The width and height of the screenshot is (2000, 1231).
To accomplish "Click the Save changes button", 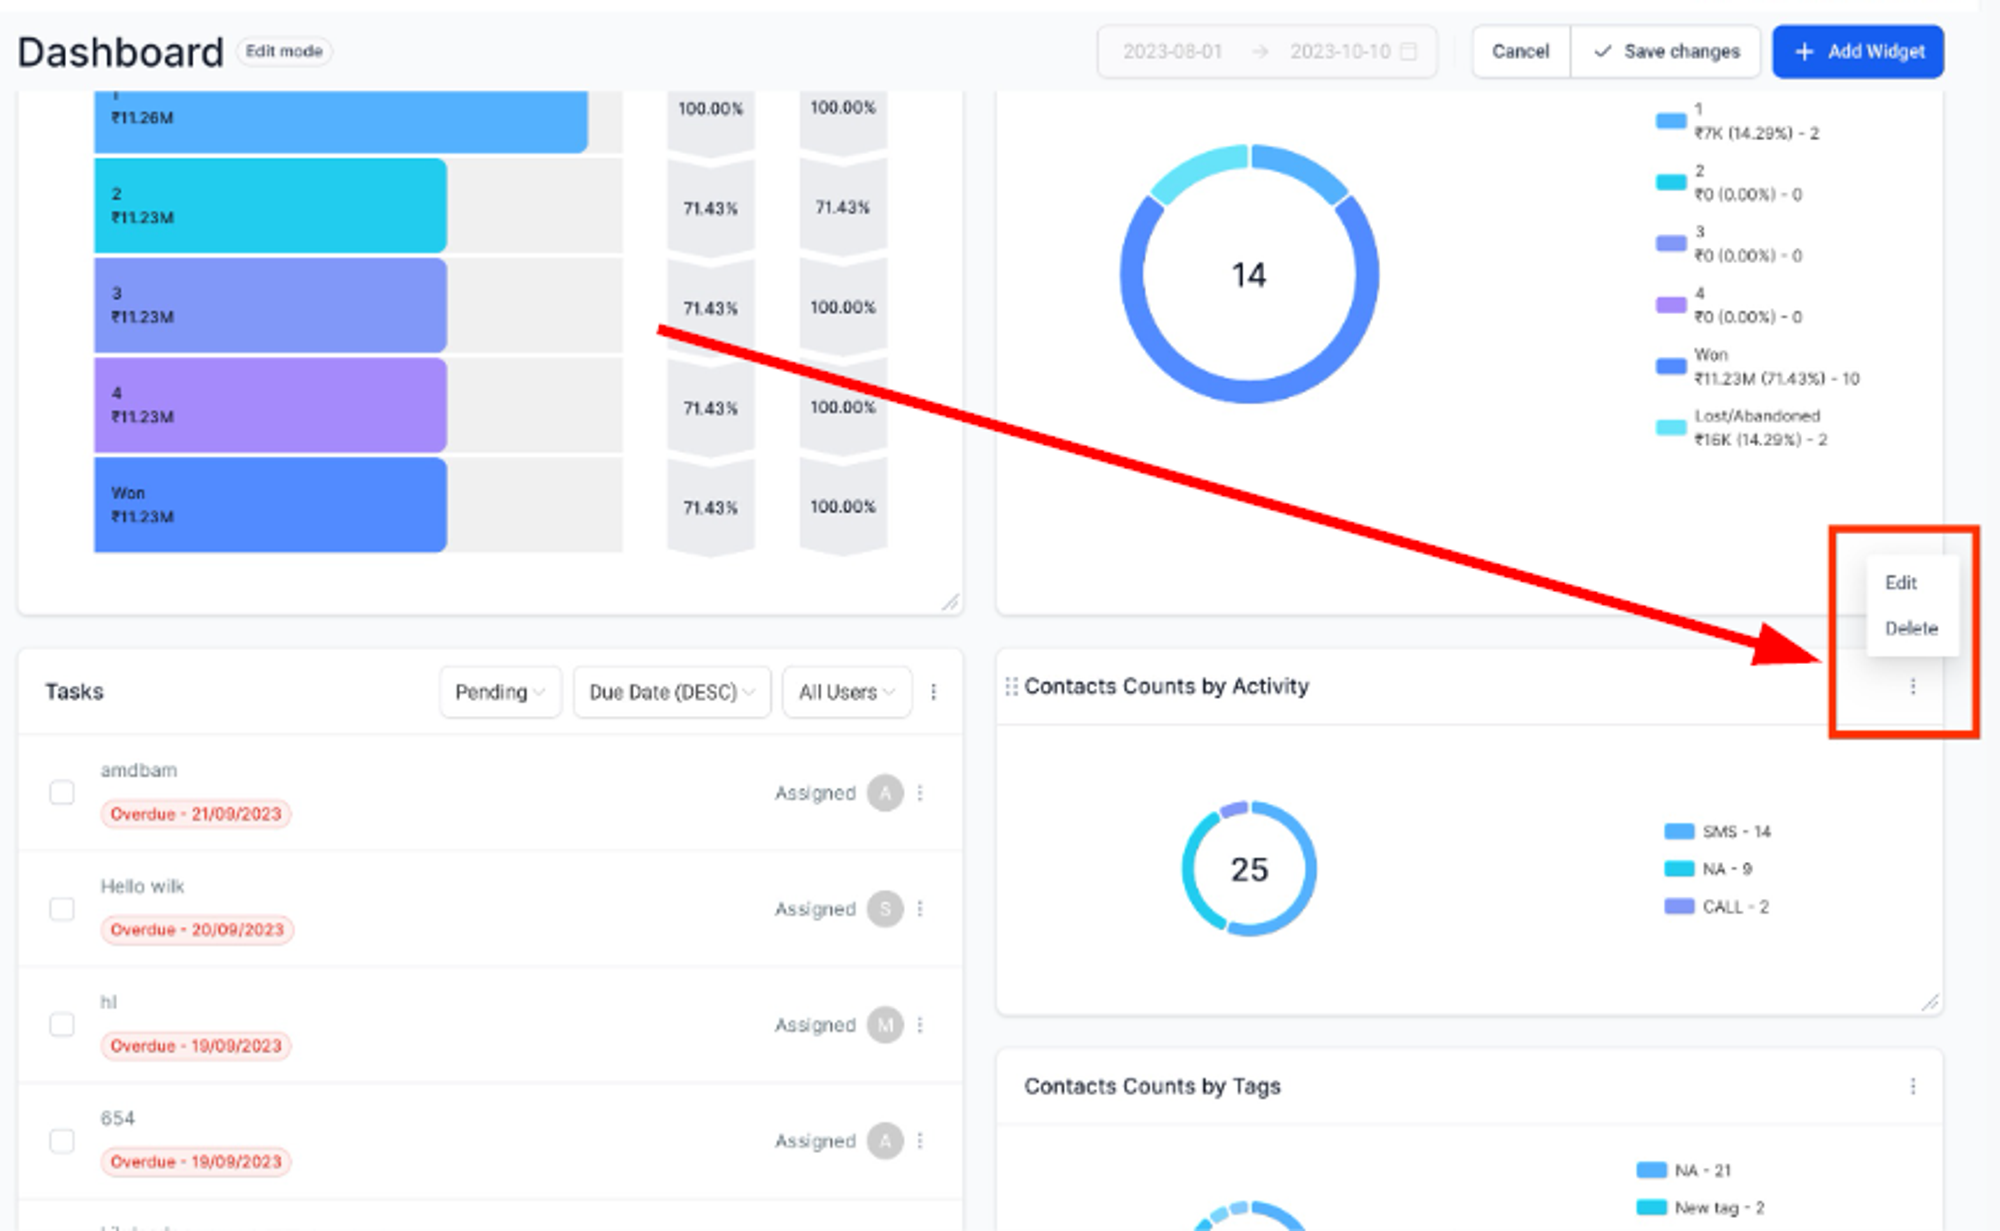I will [1666, 51].
